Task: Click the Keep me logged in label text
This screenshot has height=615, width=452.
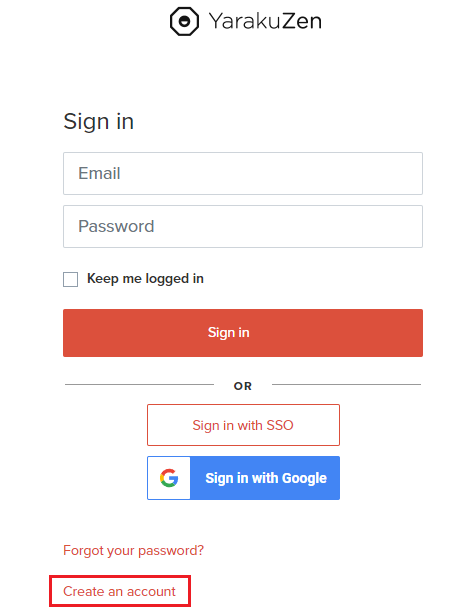Action: [x=145, y=279]
